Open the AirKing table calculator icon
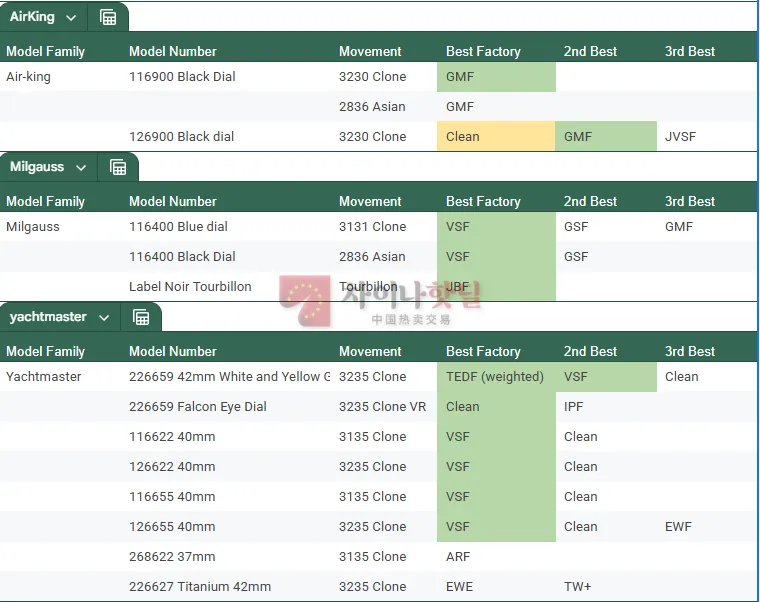 pos(108,17)
